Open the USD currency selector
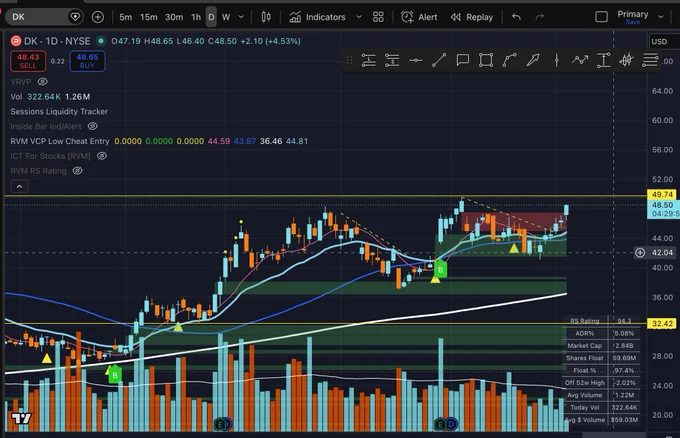Screen dimensions: 680x438 pyautogui.click(x=659, y=42)
